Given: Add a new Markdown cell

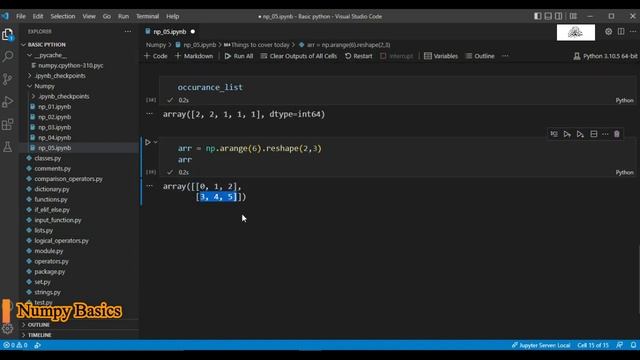Looking at the screenshot, I should pos(194,56).
